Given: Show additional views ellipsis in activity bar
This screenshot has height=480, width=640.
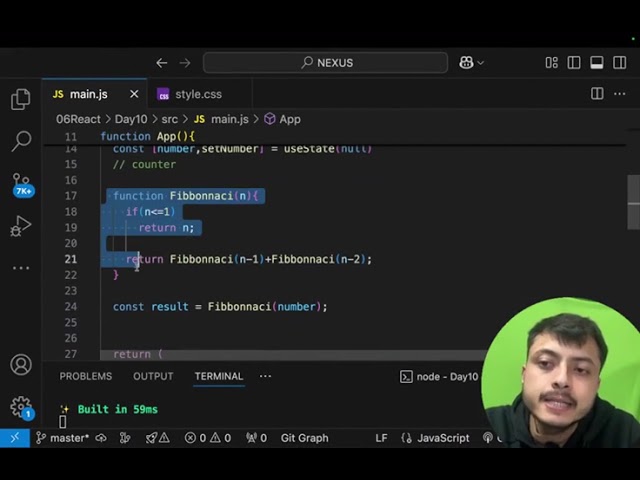Looking at the screenshot, I should tap(21, 268).
